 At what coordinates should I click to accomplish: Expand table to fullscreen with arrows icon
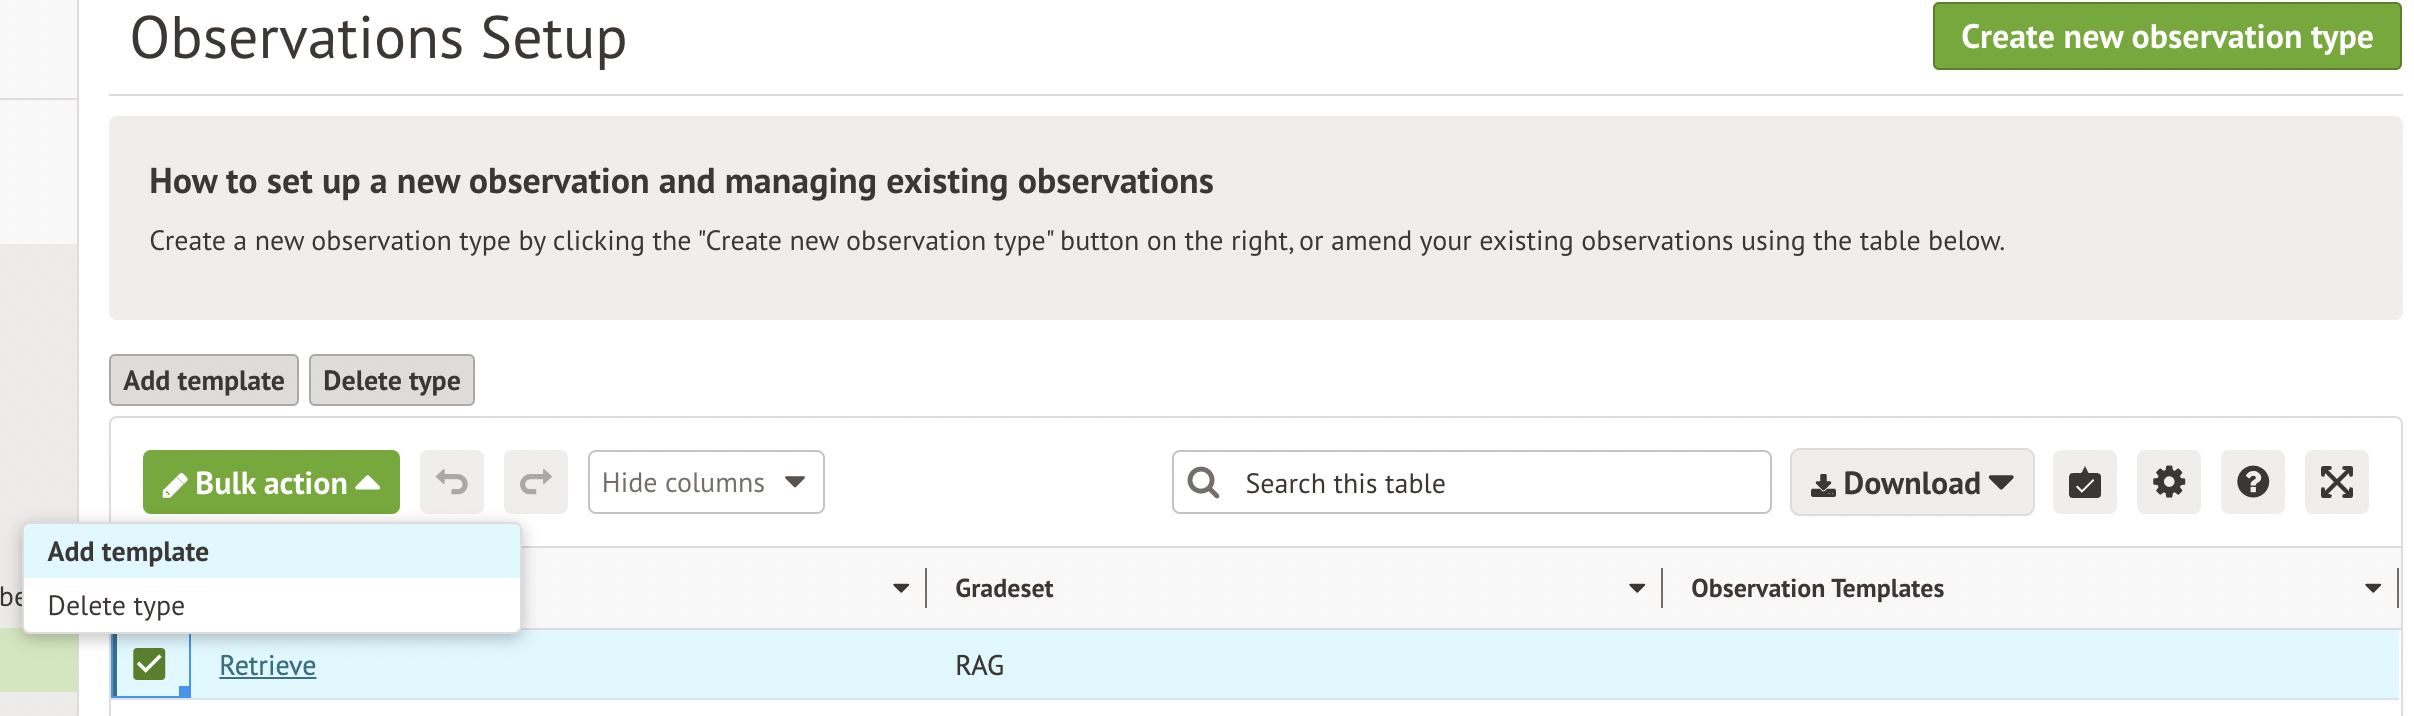(x=2336, y=483)
